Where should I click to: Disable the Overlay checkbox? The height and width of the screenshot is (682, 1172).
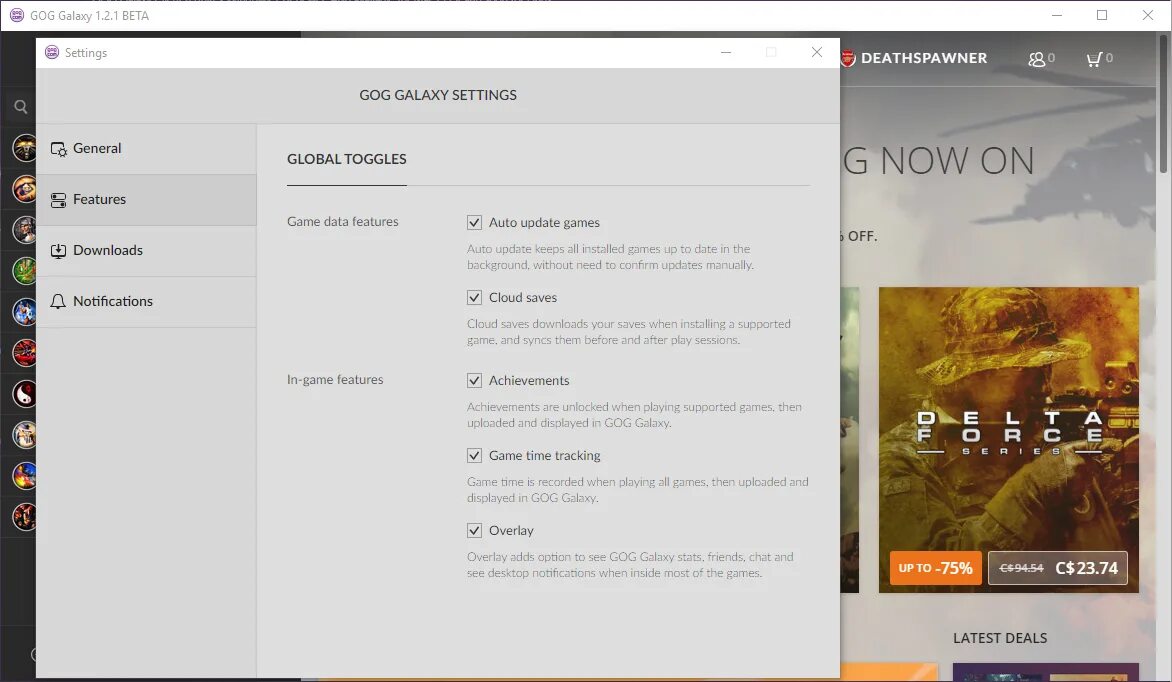pos(474,530)
